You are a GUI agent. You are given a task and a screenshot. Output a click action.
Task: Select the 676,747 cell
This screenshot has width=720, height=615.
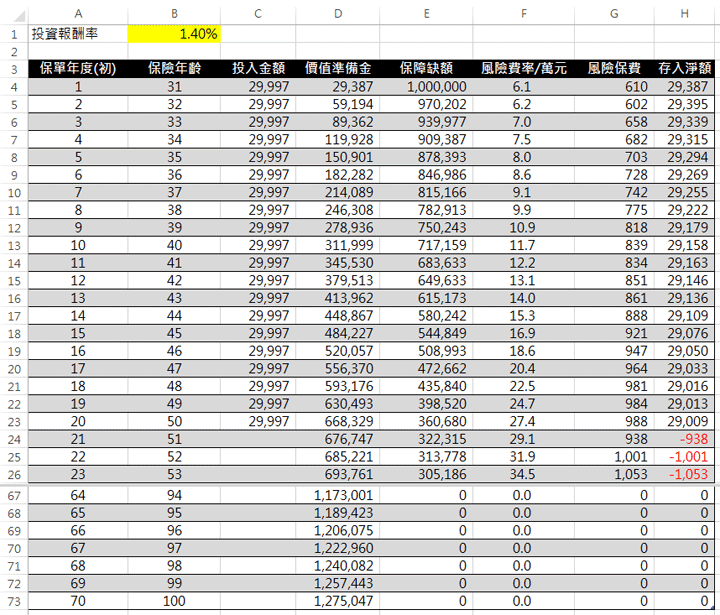click(x=338, y=440)
